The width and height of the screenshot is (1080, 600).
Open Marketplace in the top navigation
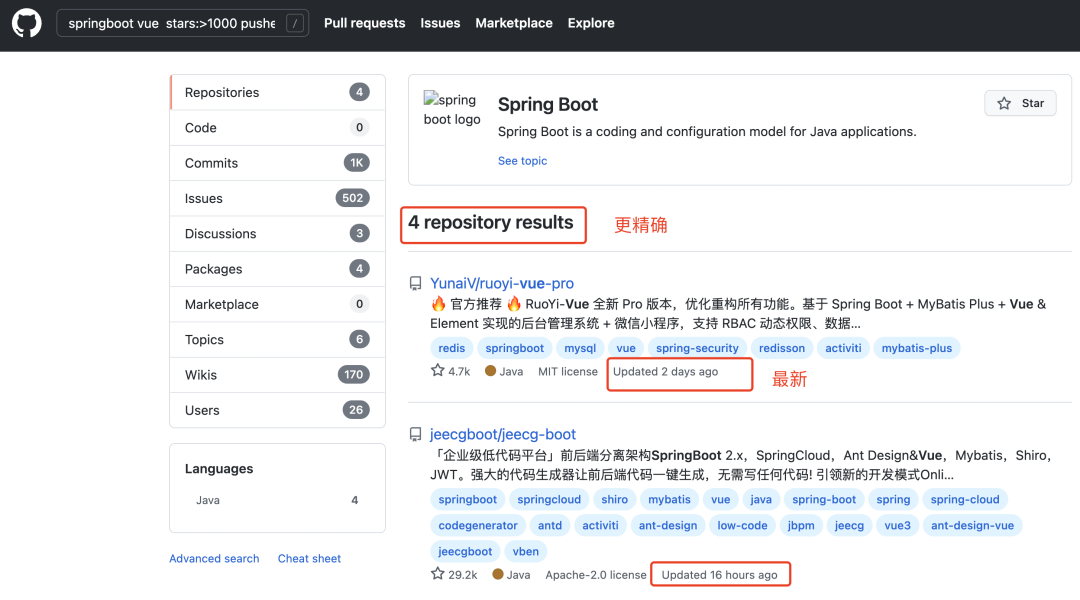(x=513, y=23)
